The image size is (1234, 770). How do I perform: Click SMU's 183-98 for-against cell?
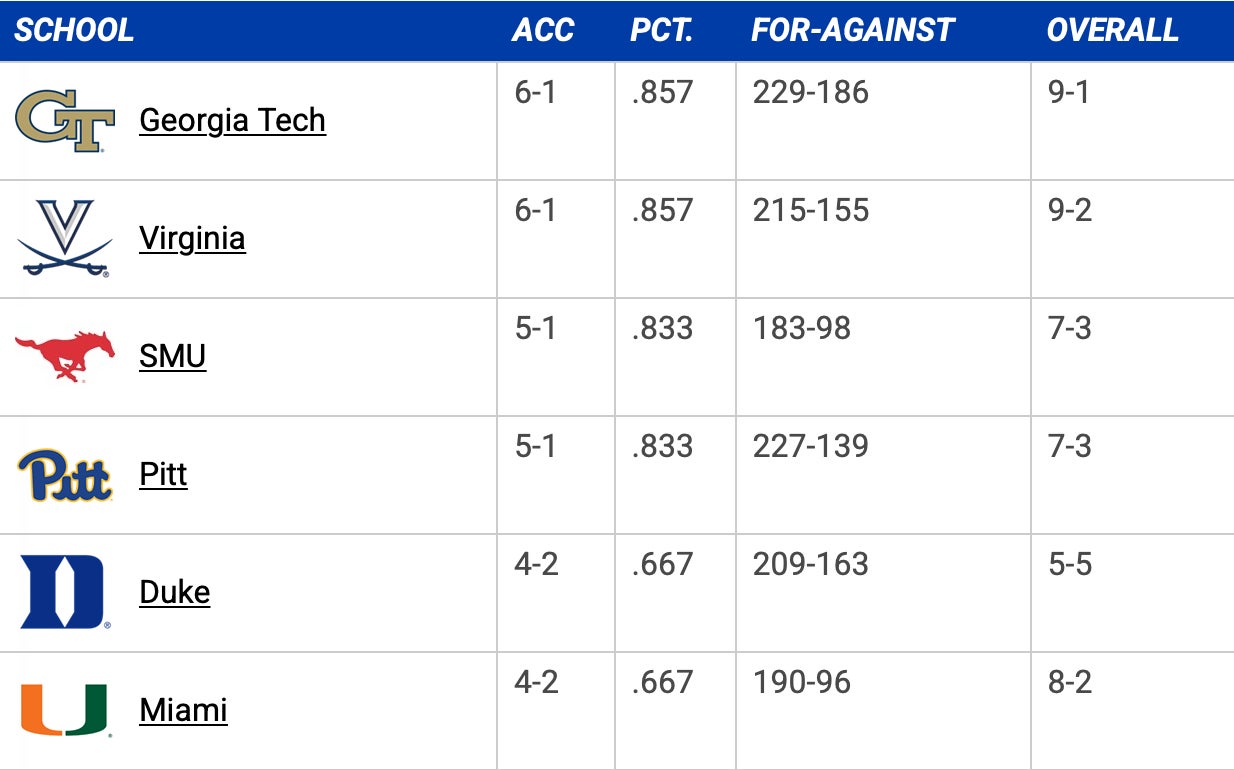click(801, 329)
